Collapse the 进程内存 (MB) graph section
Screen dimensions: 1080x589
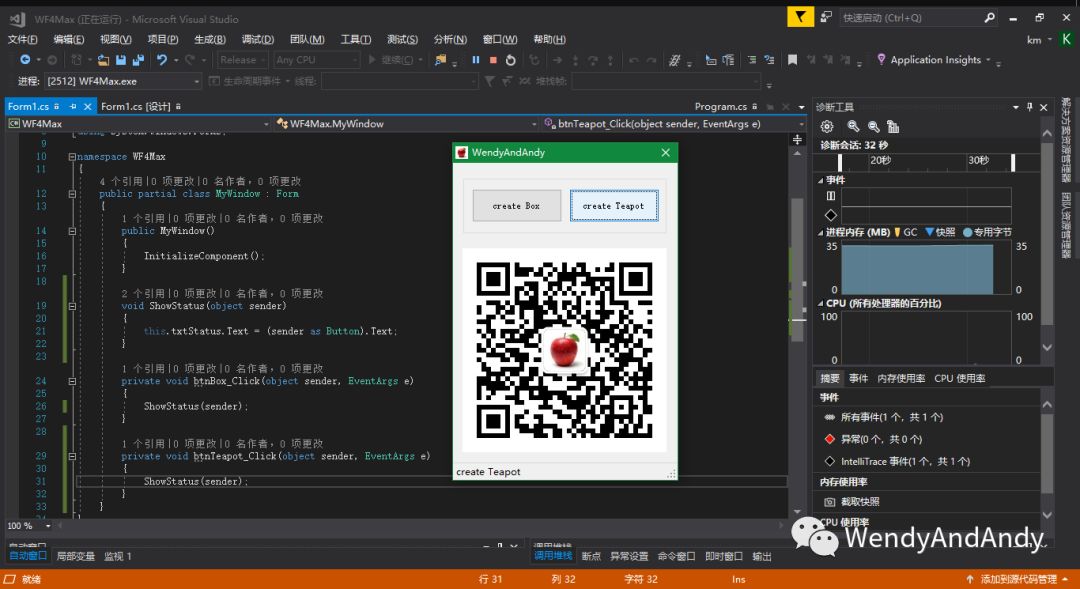pyautogui.click(x=820, y=232)
